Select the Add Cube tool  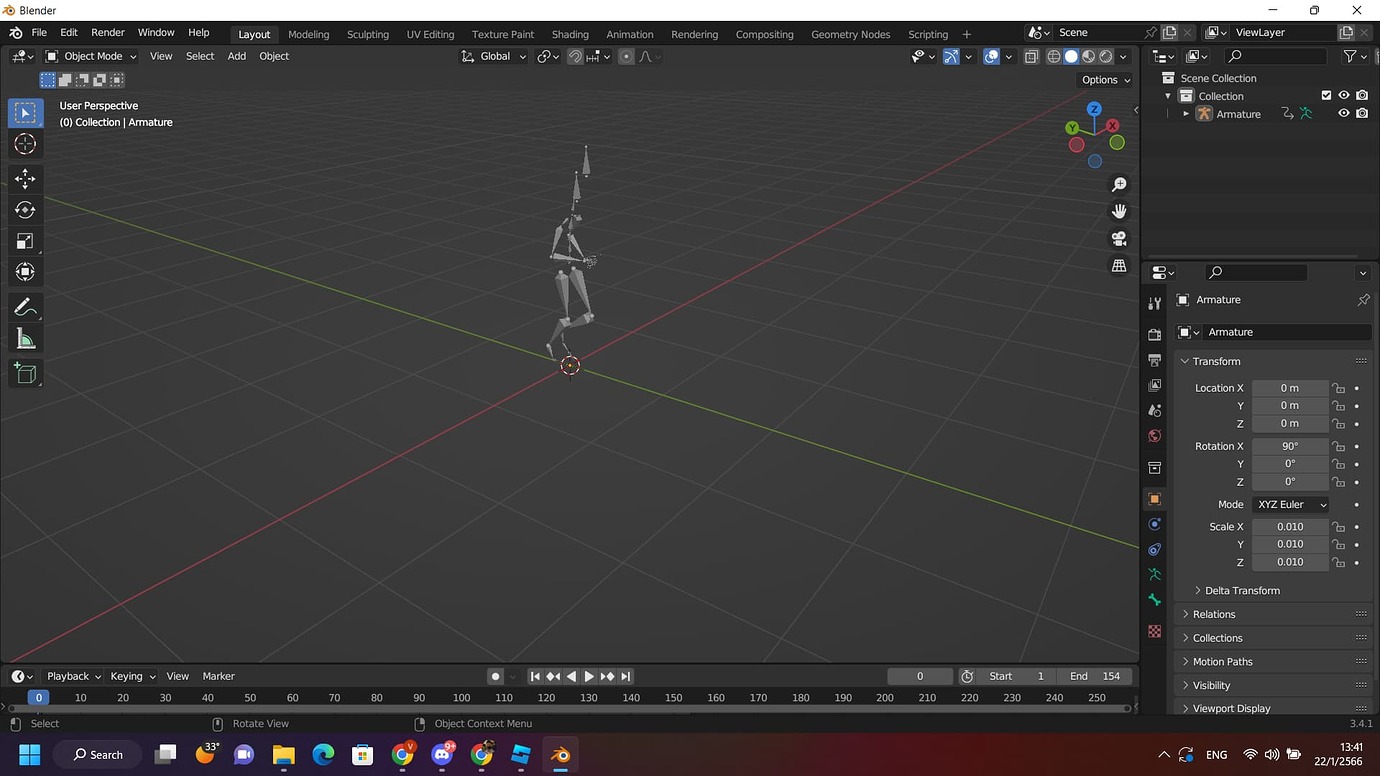[25, 374]
